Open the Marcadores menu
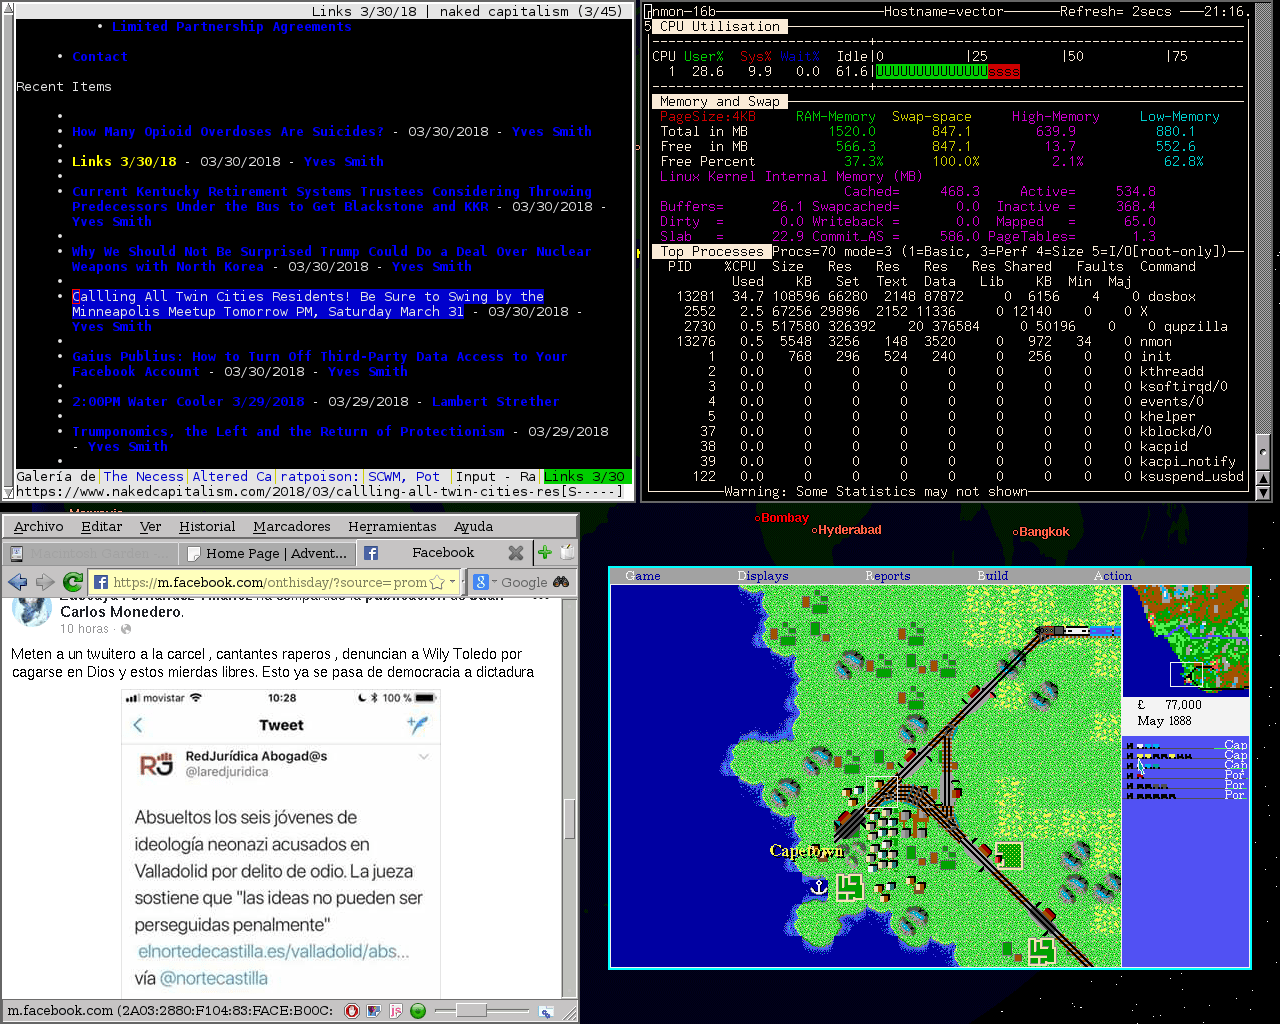1280x1024 pixels. pos(292,526)
